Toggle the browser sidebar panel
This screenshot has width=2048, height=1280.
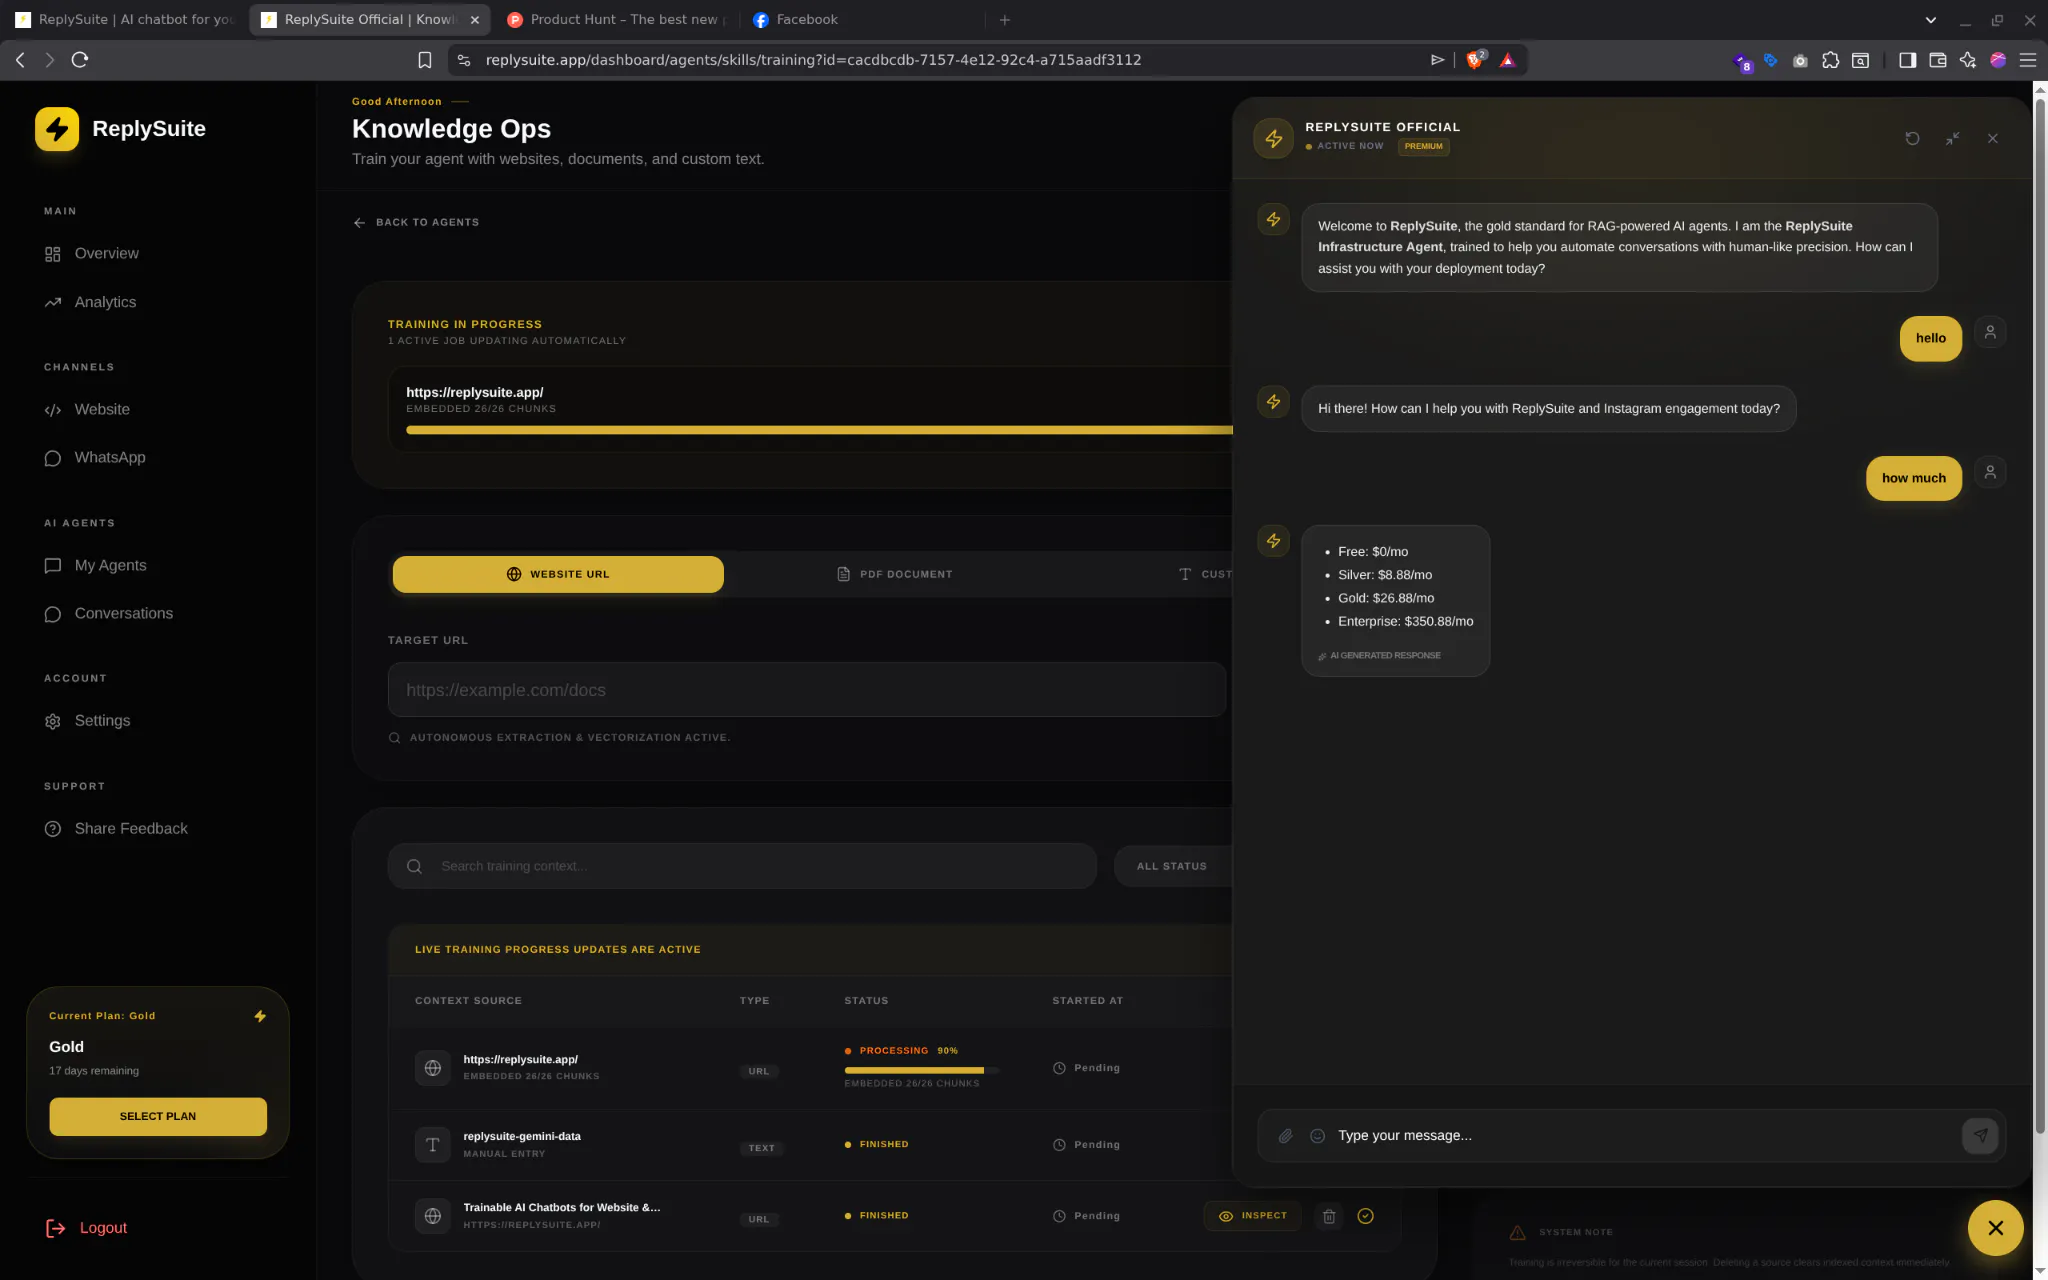coord(1907,60)
